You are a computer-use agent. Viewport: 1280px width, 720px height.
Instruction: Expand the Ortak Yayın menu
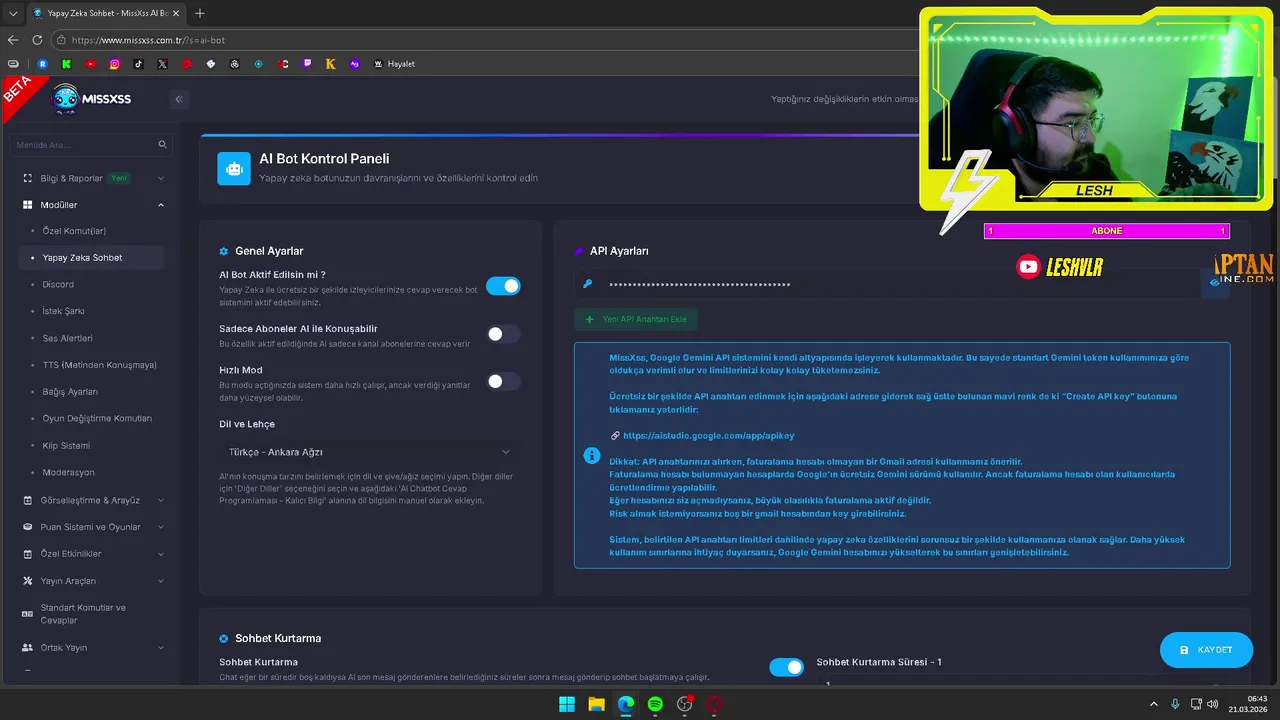point(92,647)
